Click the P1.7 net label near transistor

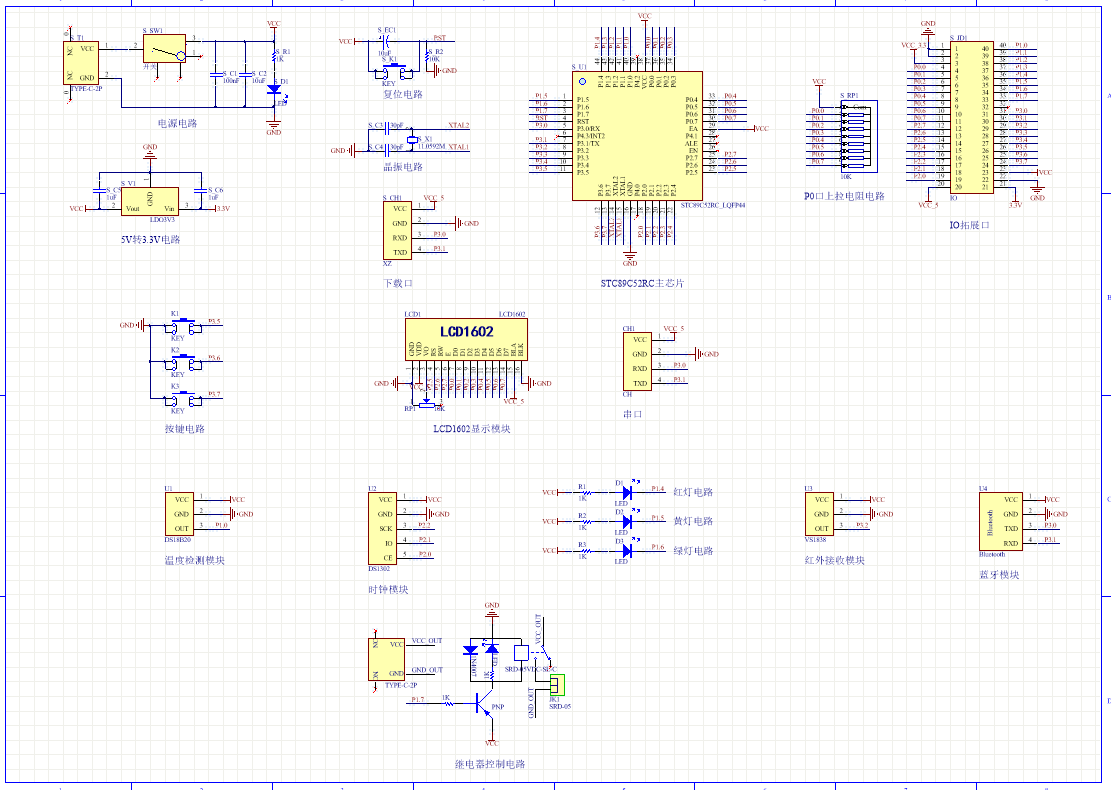417,699
